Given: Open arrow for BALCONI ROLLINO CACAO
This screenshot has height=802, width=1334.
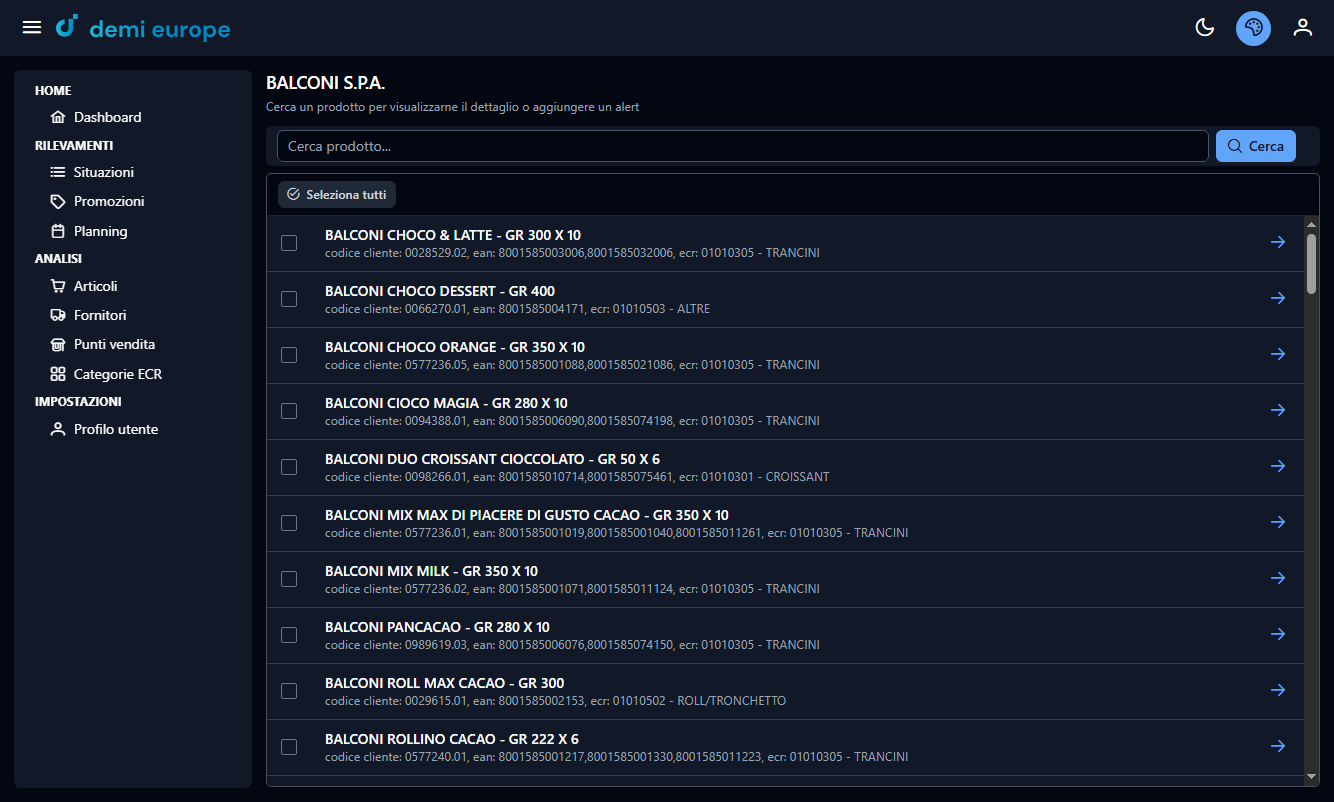Looking at the screenshot, I should click(1277, 746).
